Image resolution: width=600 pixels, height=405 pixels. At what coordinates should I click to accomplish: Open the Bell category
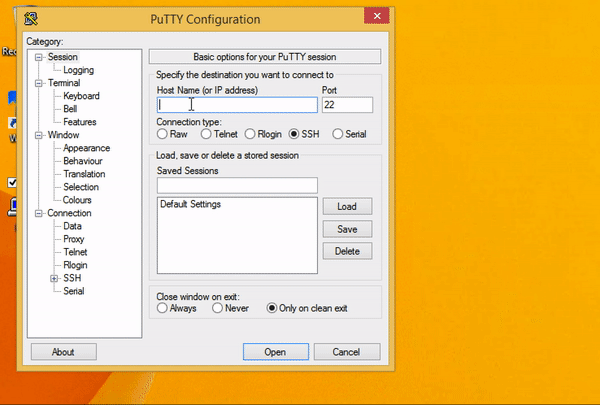[x=70, y=109]
